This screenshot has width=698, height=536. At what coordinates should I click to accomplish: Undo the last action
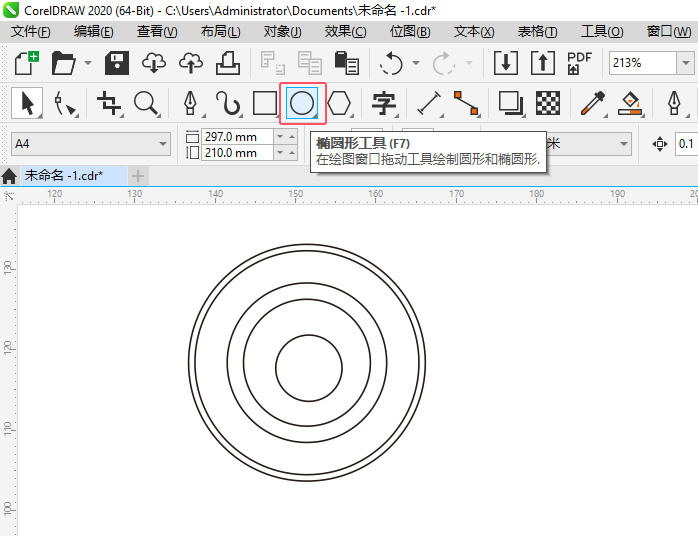391,63
